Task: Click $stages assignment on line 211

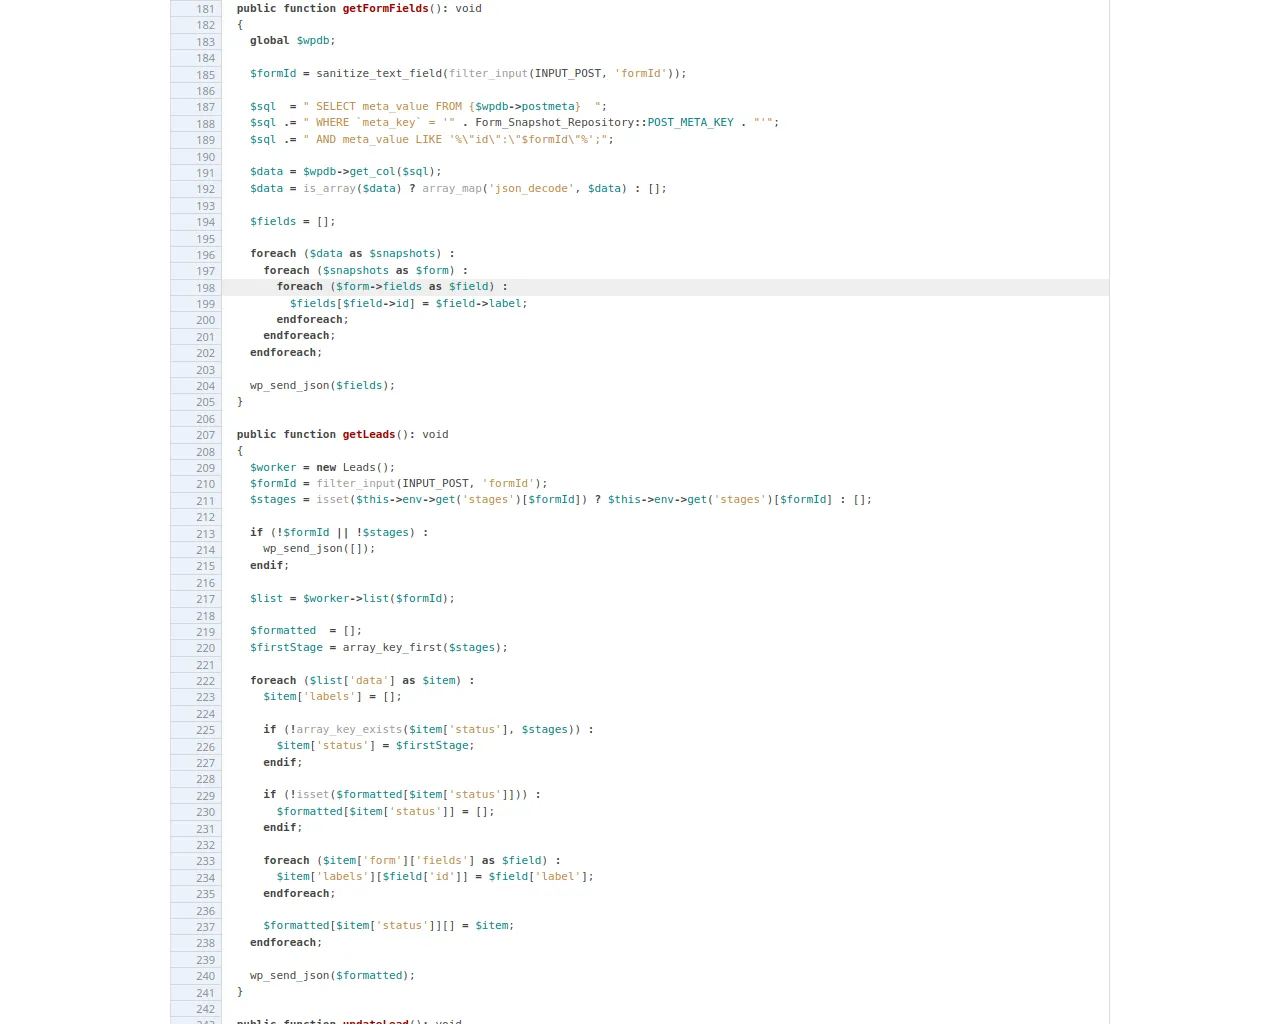Action: tap(561, 500)
